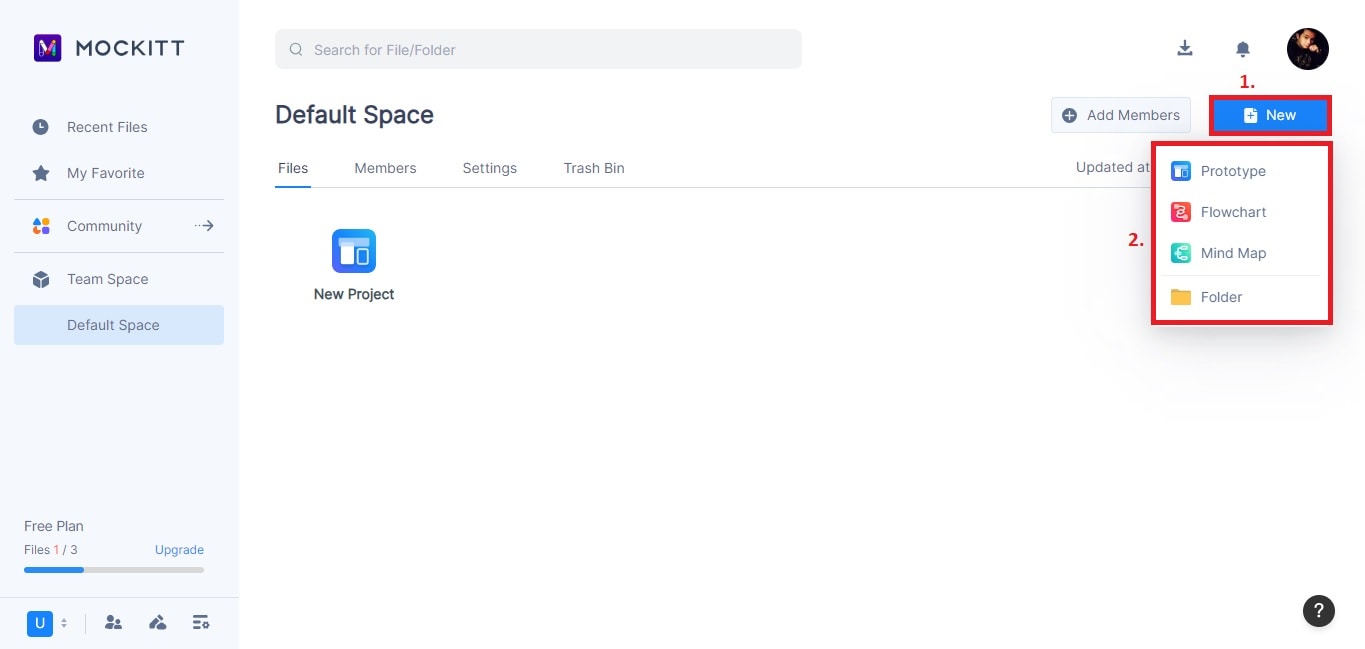Open the help question mark button
The height and width of the screenshot is (649, 1365).
(1319, 610)
